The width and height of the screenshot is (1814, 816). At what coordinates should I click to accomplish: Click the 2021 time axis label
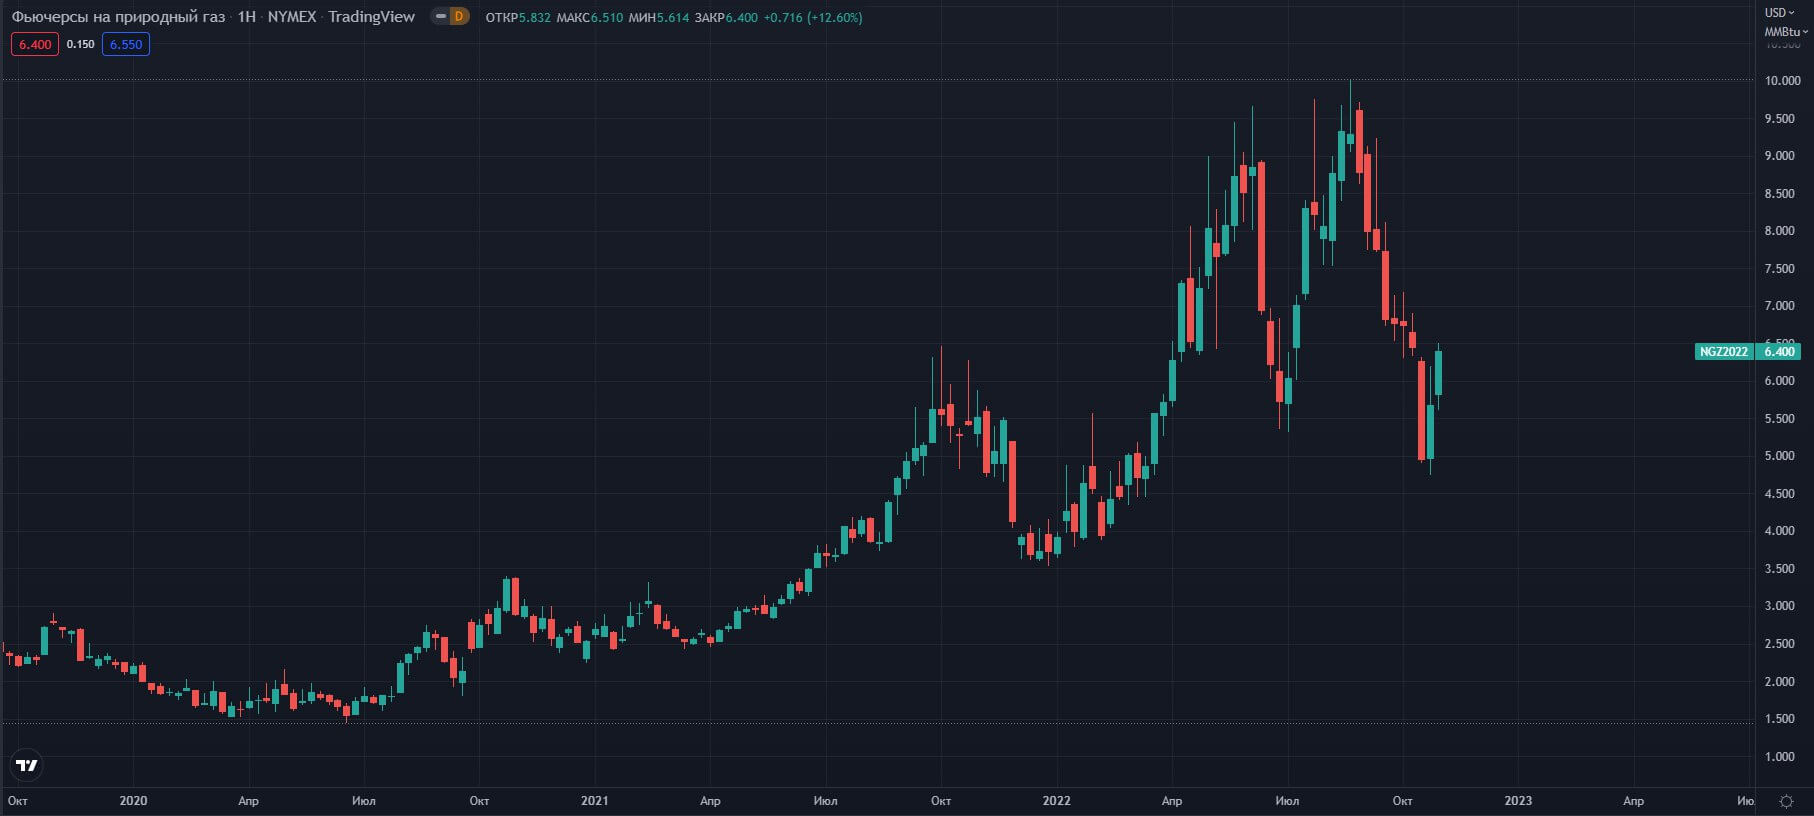point(594,801)
